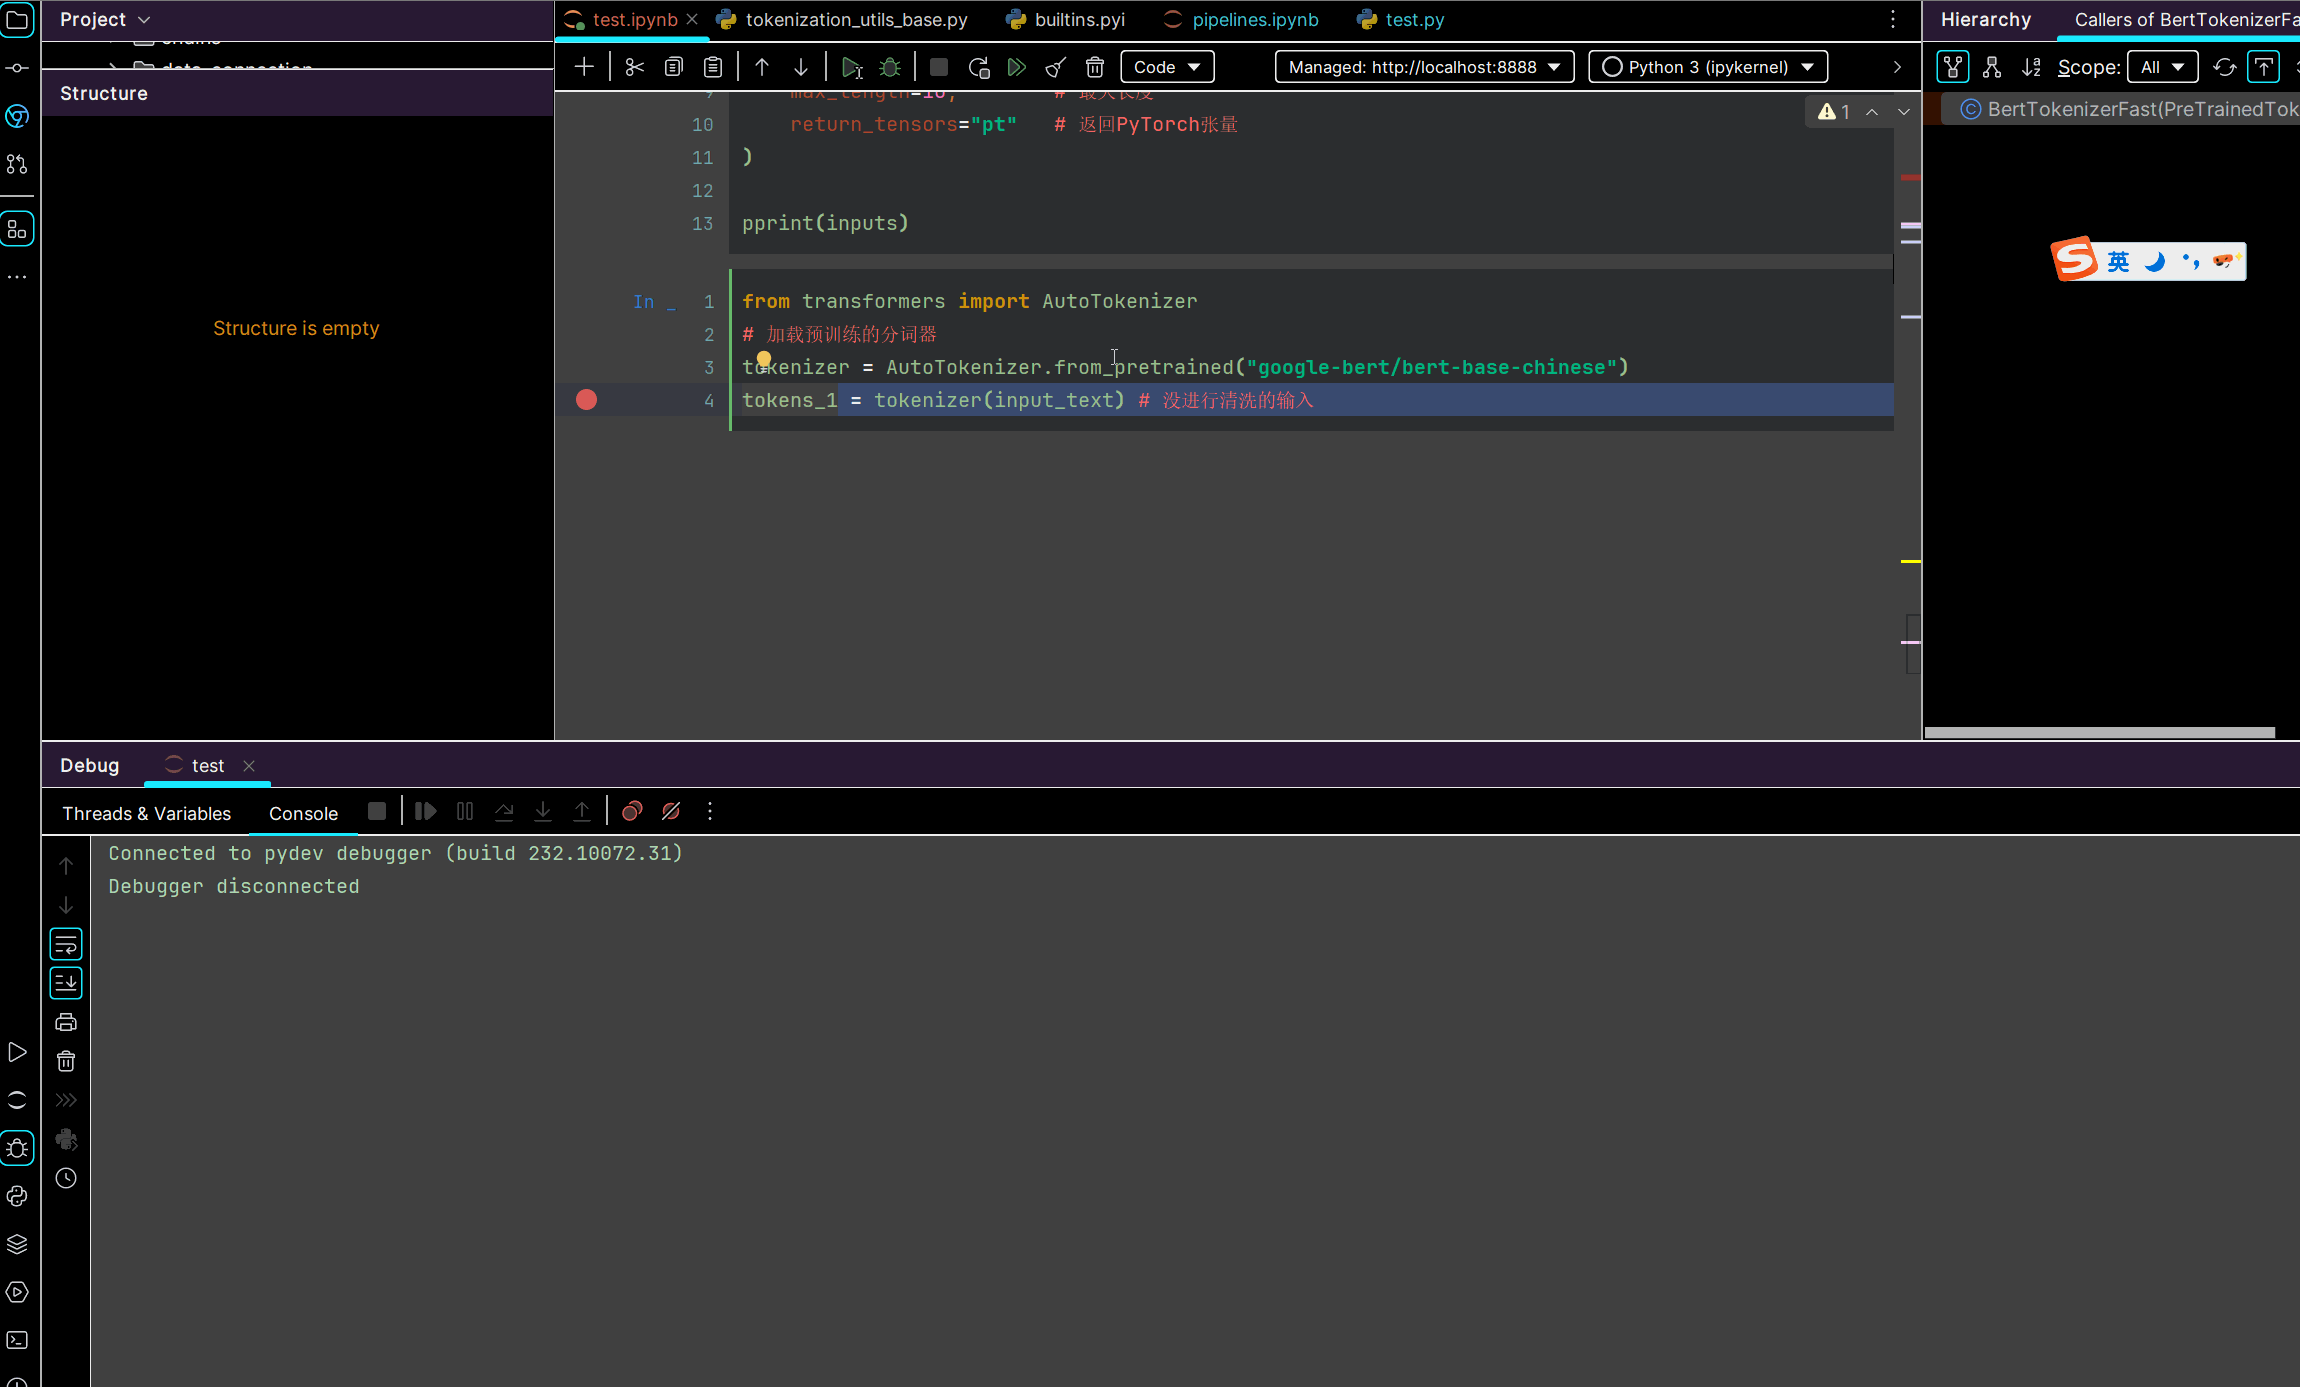Click the debug cell bug icon

(889, 67)
